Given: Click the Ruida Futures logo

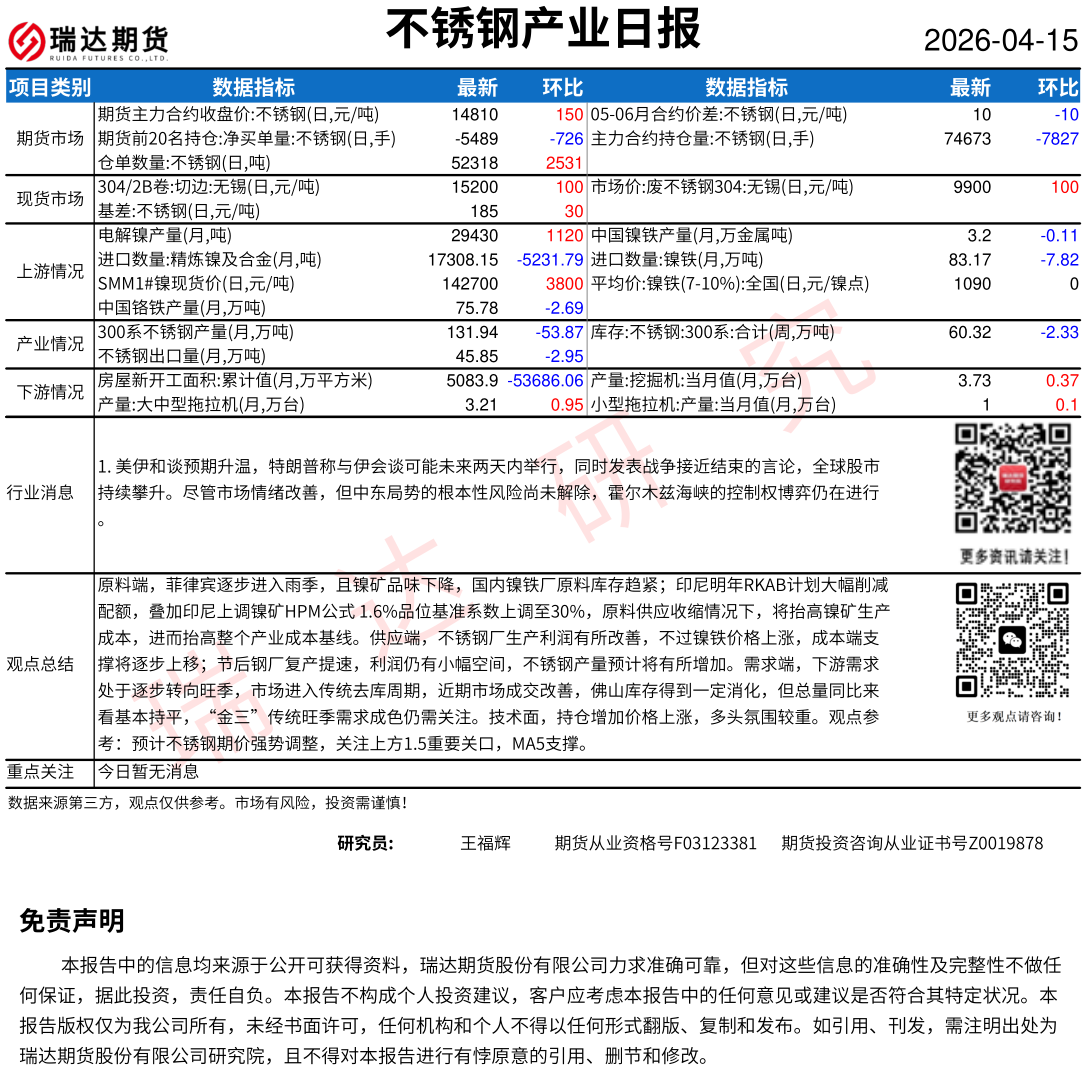Looking at the screenshot, I should [88, 39].
